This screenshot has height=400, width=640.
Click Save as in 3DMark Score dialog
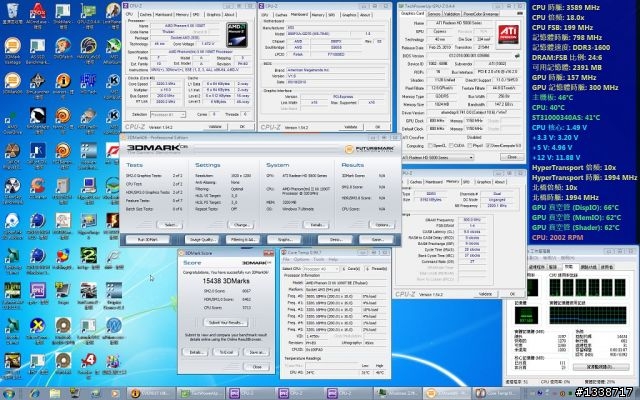(256, 352)
